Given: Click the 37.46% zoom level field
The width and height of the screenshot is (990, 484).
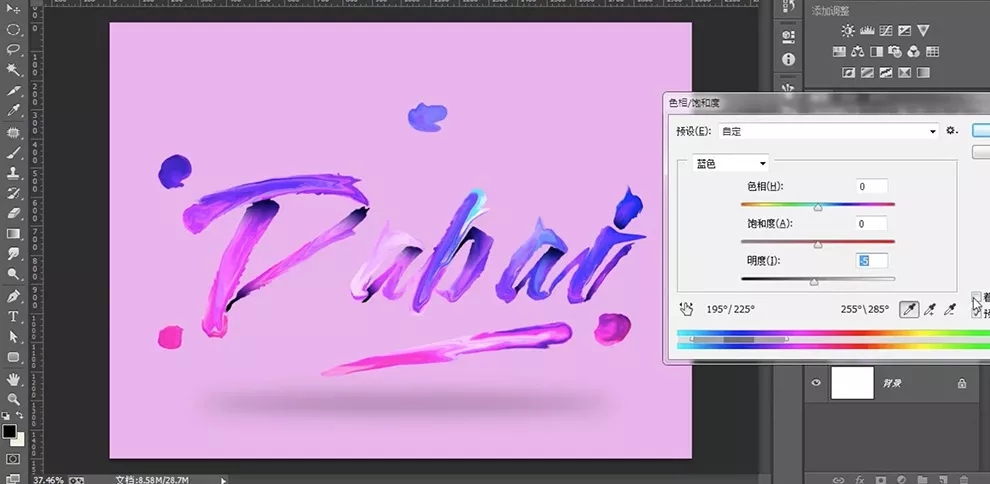Looking at the screenshot, I should coord(47,480).
